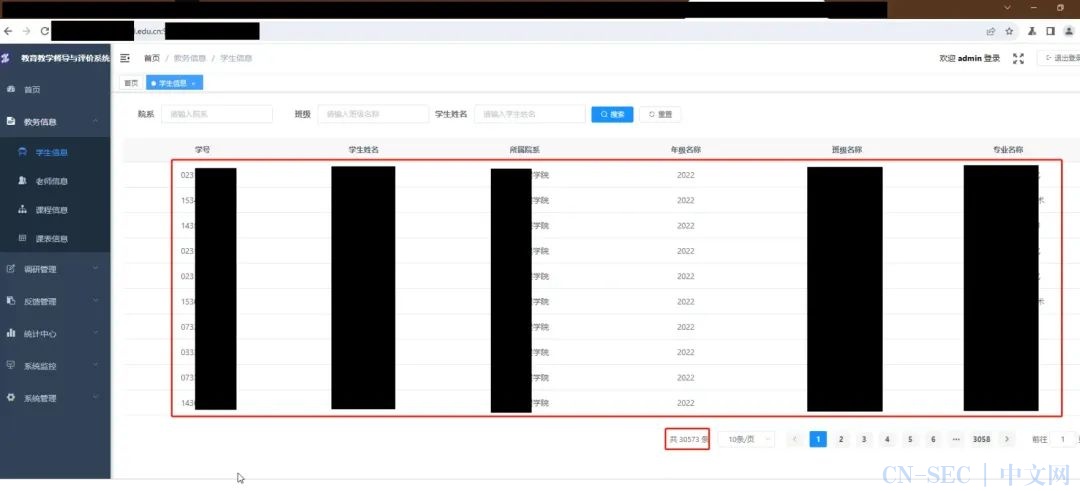Collapse the 教务信息 sidebar menu

coord(55,121)
